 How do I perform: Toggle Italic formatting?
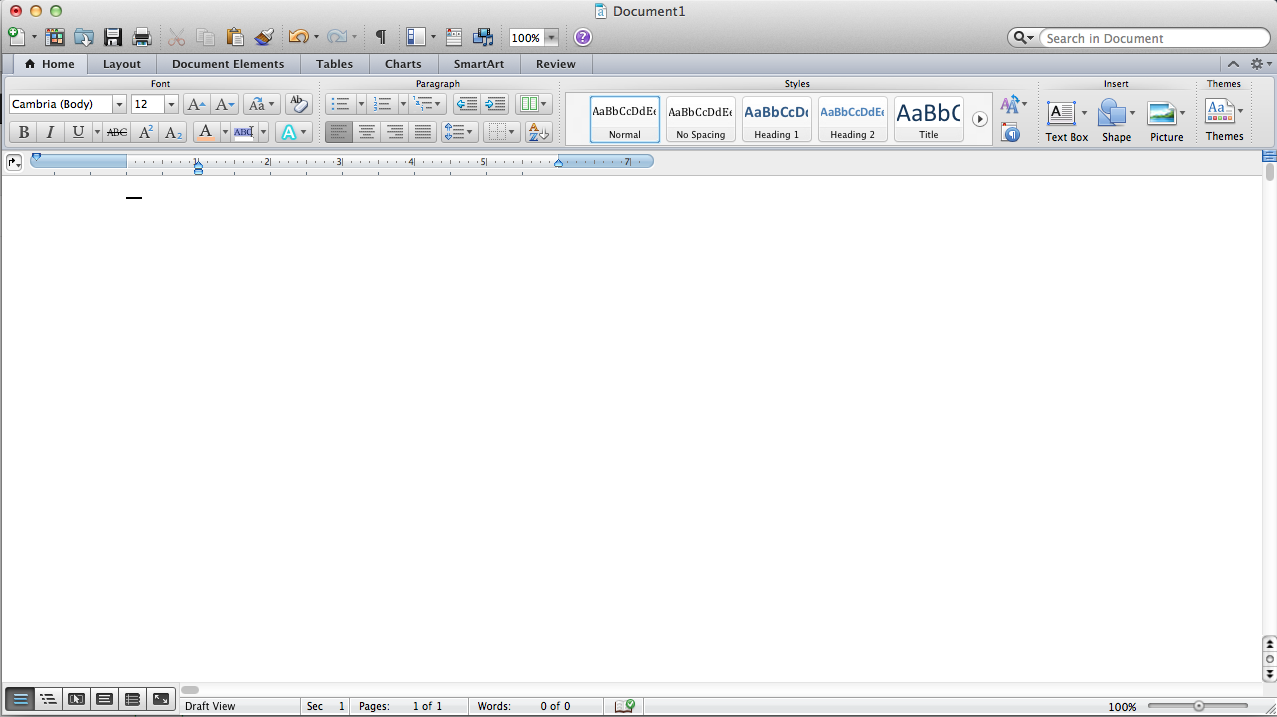50,132
